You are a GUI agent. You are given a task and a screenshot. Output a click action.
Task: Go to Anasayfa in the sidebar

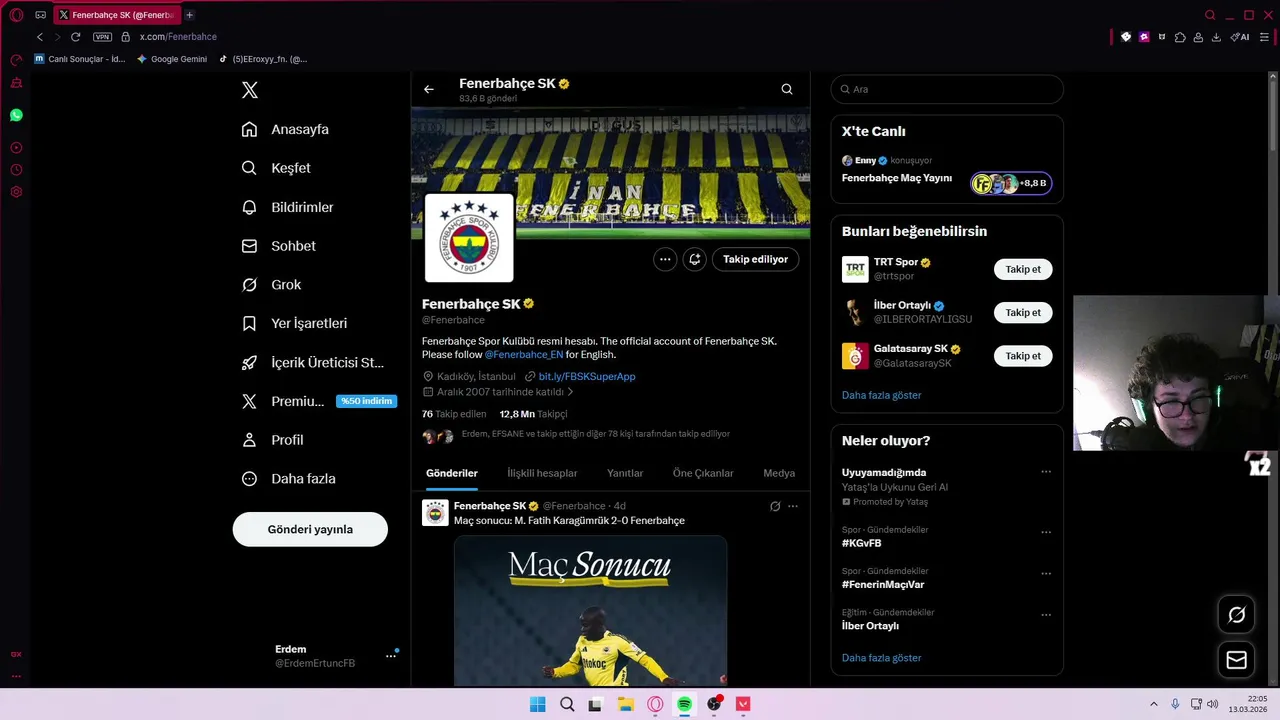285,129
